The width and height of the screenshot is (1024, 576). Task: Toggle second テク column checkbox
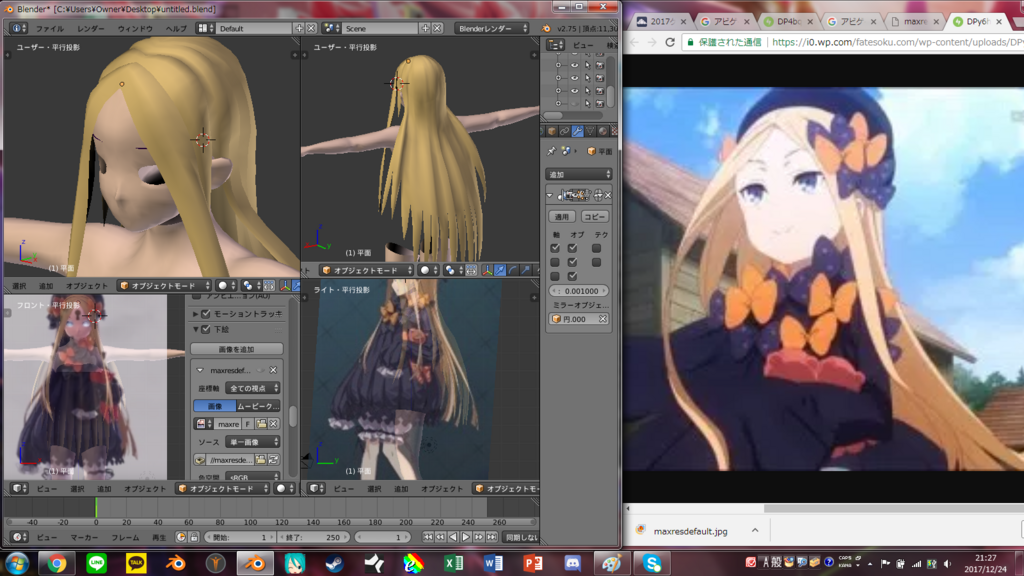click(x=596, y=263)
